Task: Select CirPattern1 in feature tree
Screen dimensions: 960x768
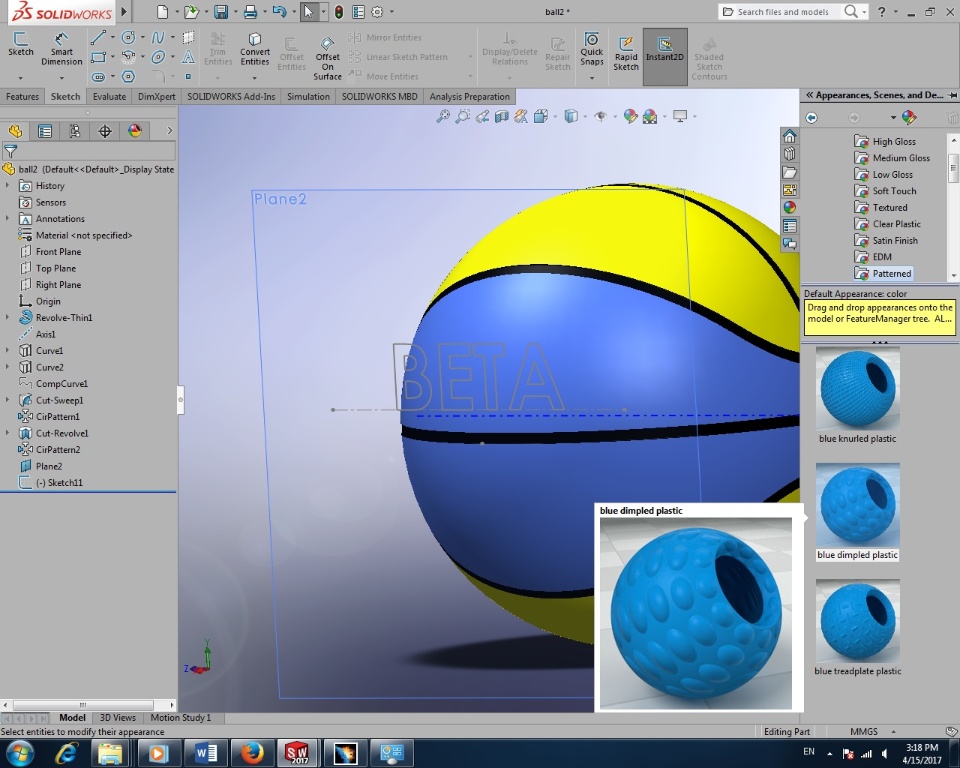Action: [x=50, y=416]
